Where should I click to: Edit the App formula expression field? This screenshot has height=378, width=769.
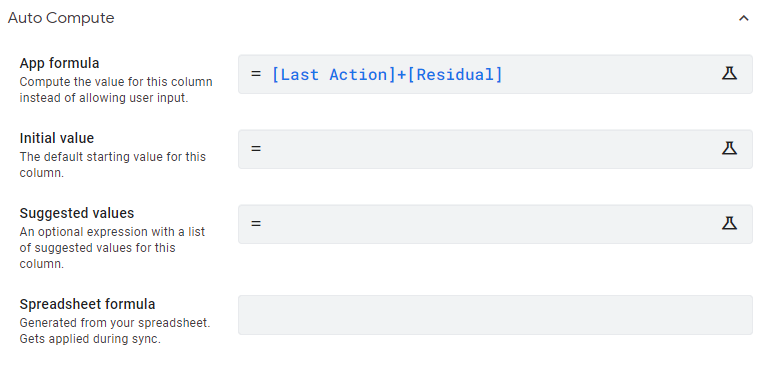point(495,74)
